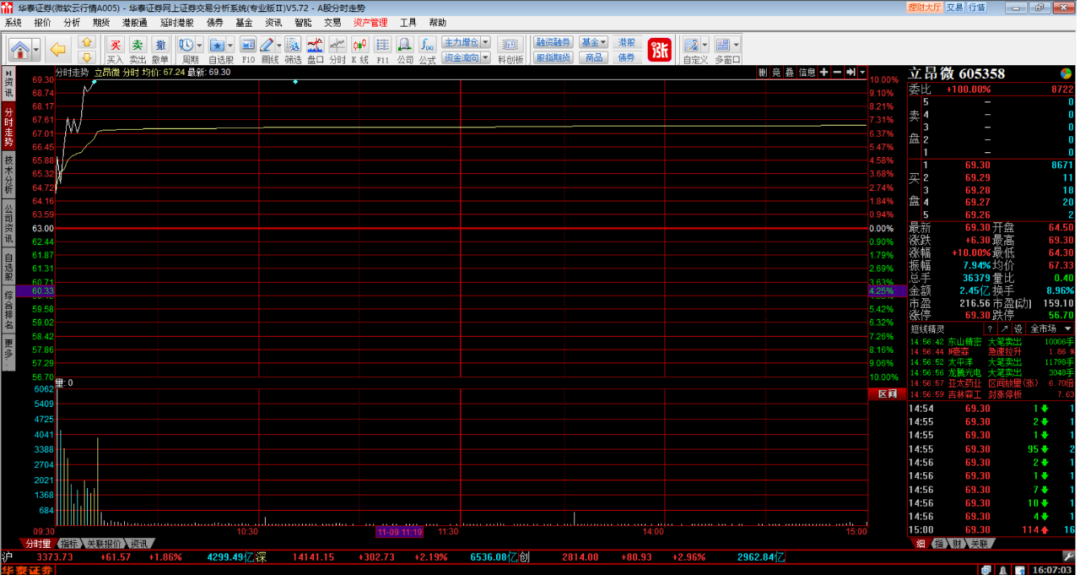The height and width of the screenshot is (575, 1080).
Task: Open the 多窗口 multi-window icon
Action: coord(723,45)
